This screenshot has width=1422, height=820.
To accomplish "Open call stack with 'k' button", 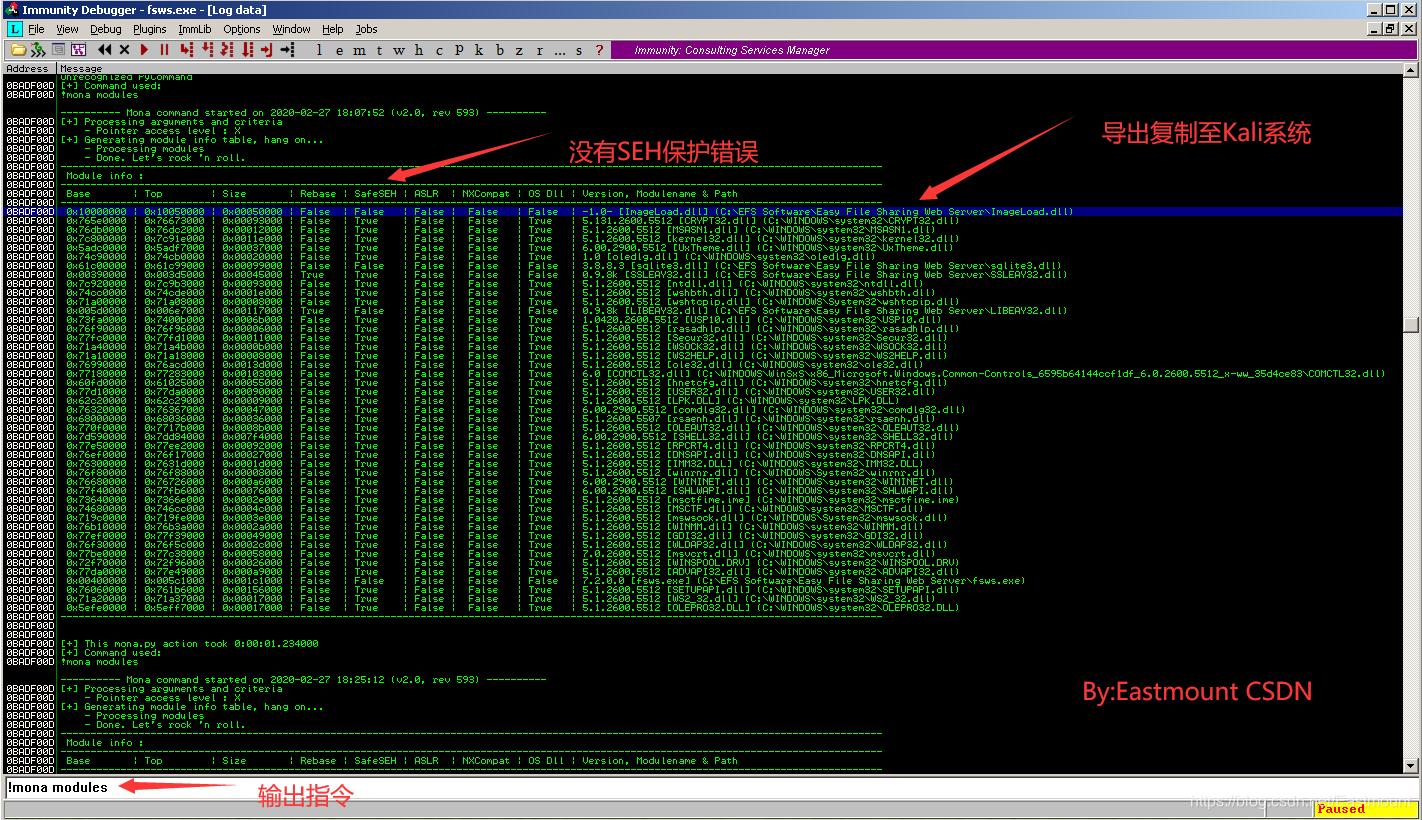I will click(479, 50).
